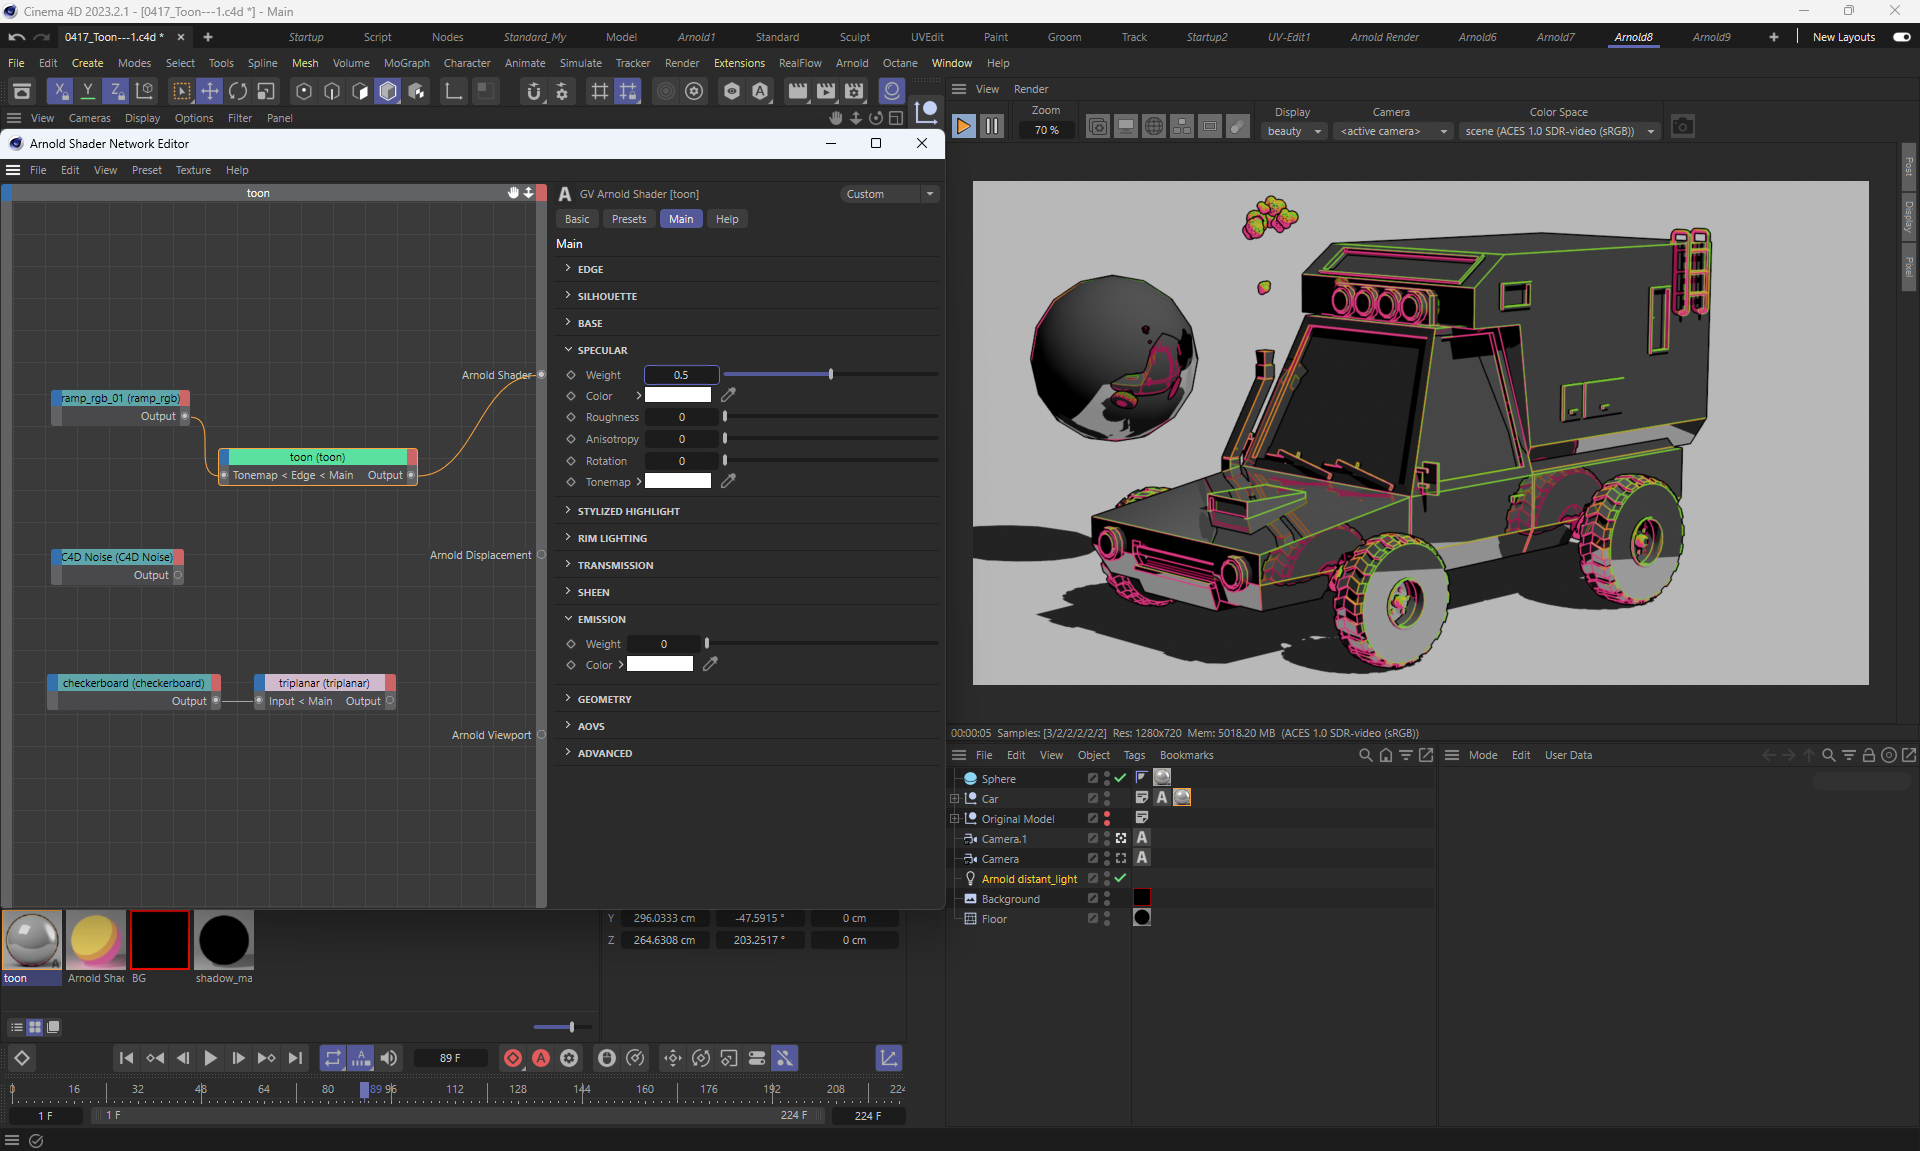Select the toon shader node
Image resolution: width=1920 pixels, height=1151 pixels.
click(317, 457)
